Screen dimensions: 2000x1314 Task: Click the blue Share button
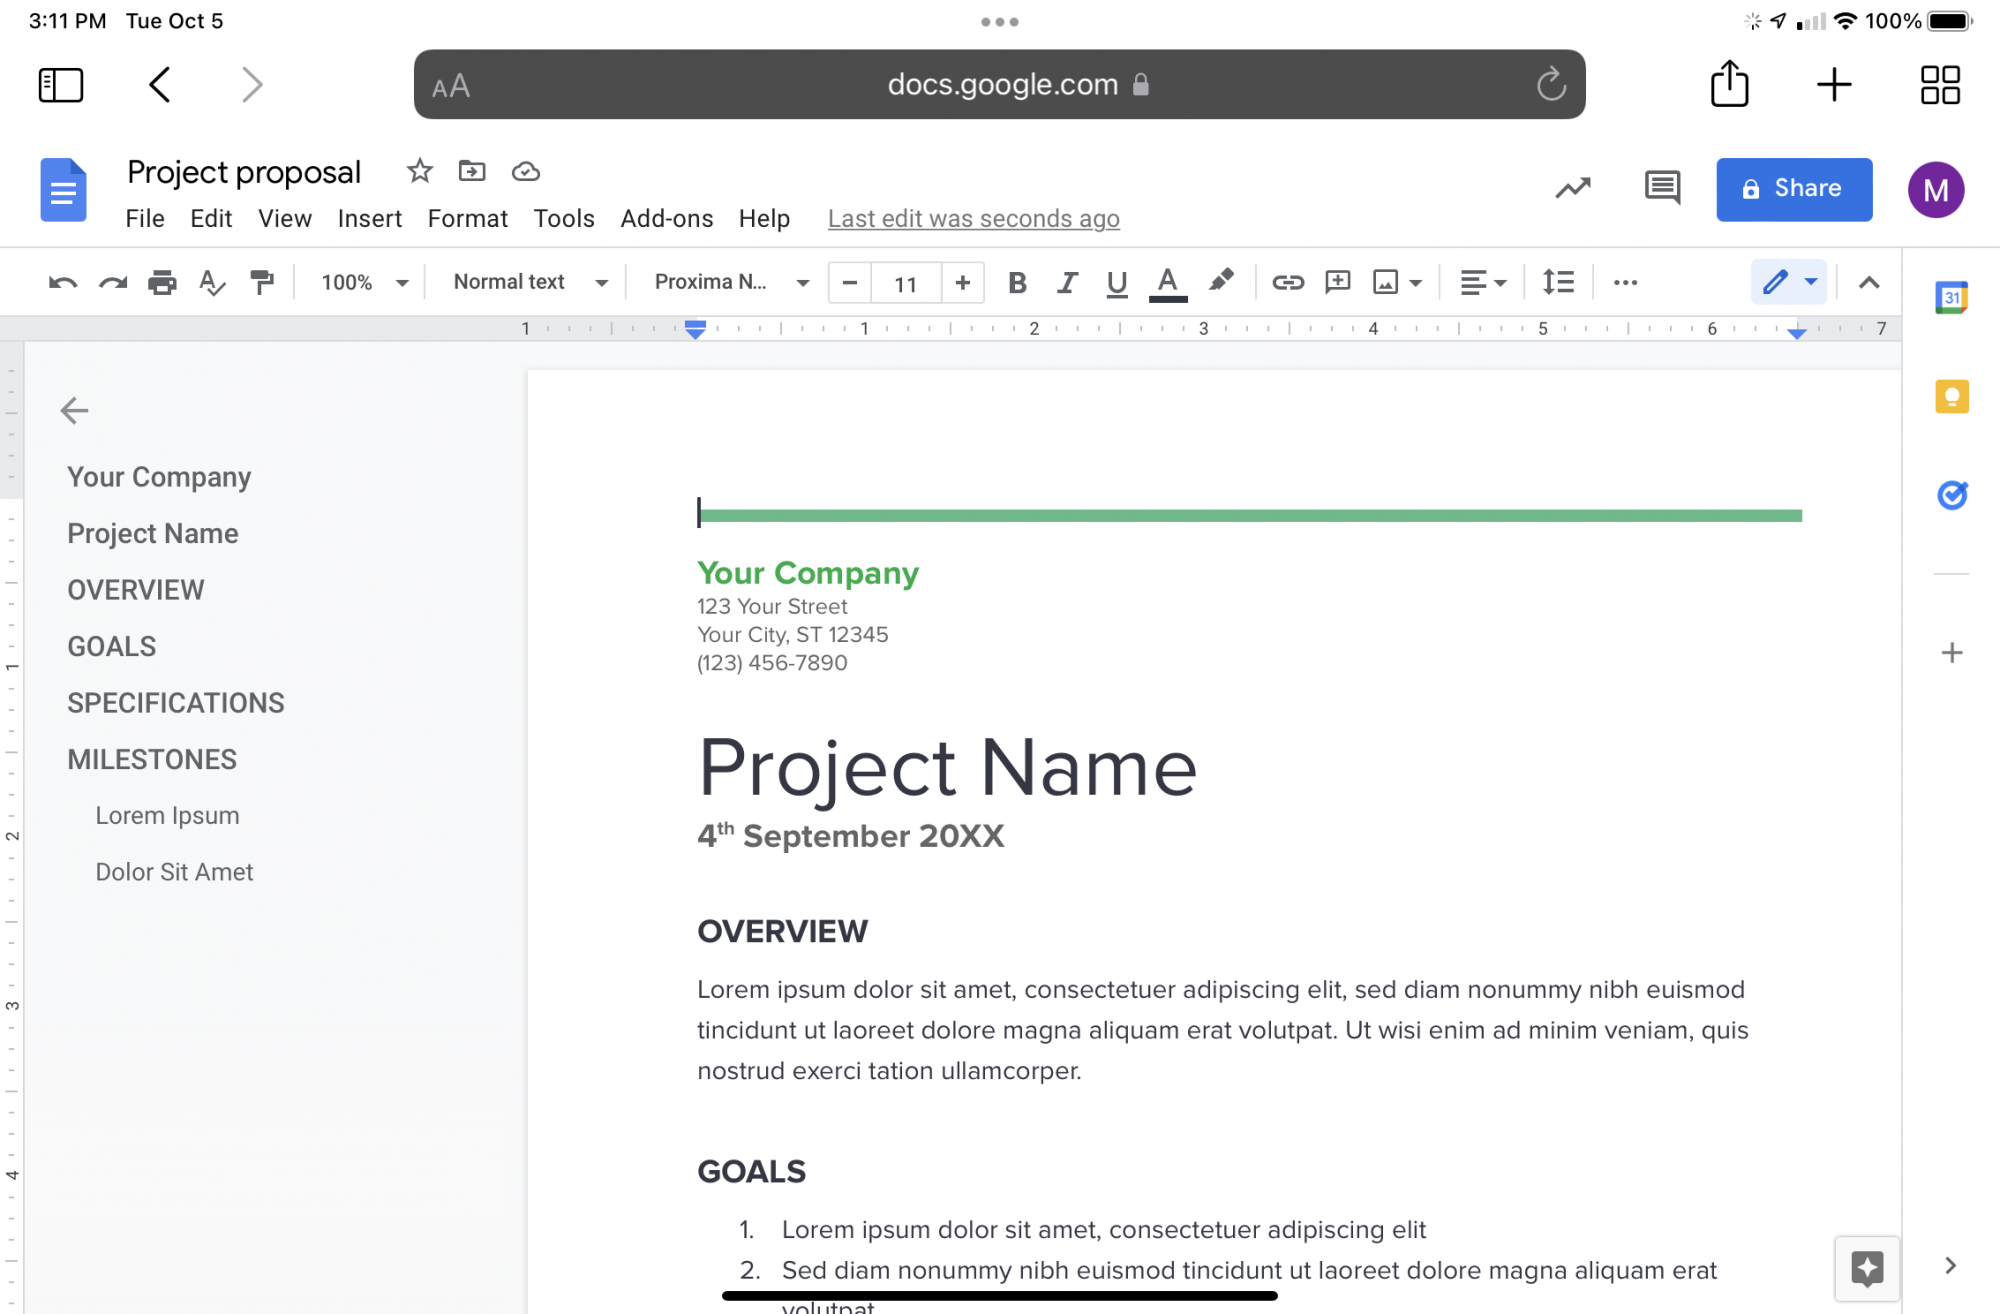pos(1793,188)
